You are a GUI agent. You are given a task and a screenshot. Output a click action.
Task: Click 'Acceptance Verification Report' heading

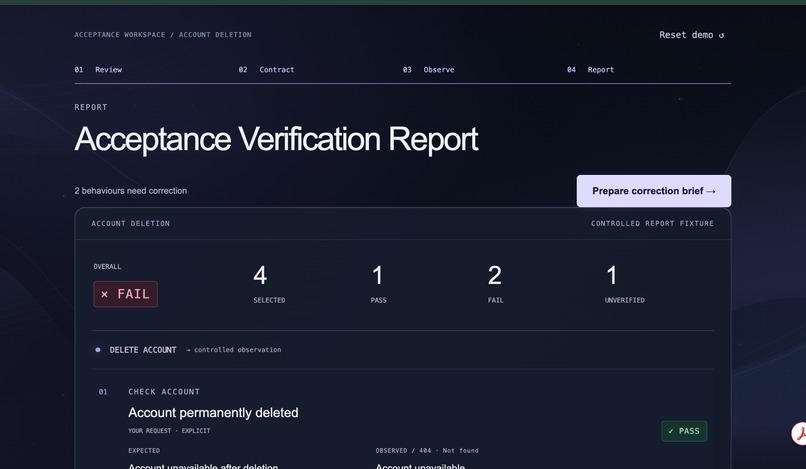click(x=277, y=139)
